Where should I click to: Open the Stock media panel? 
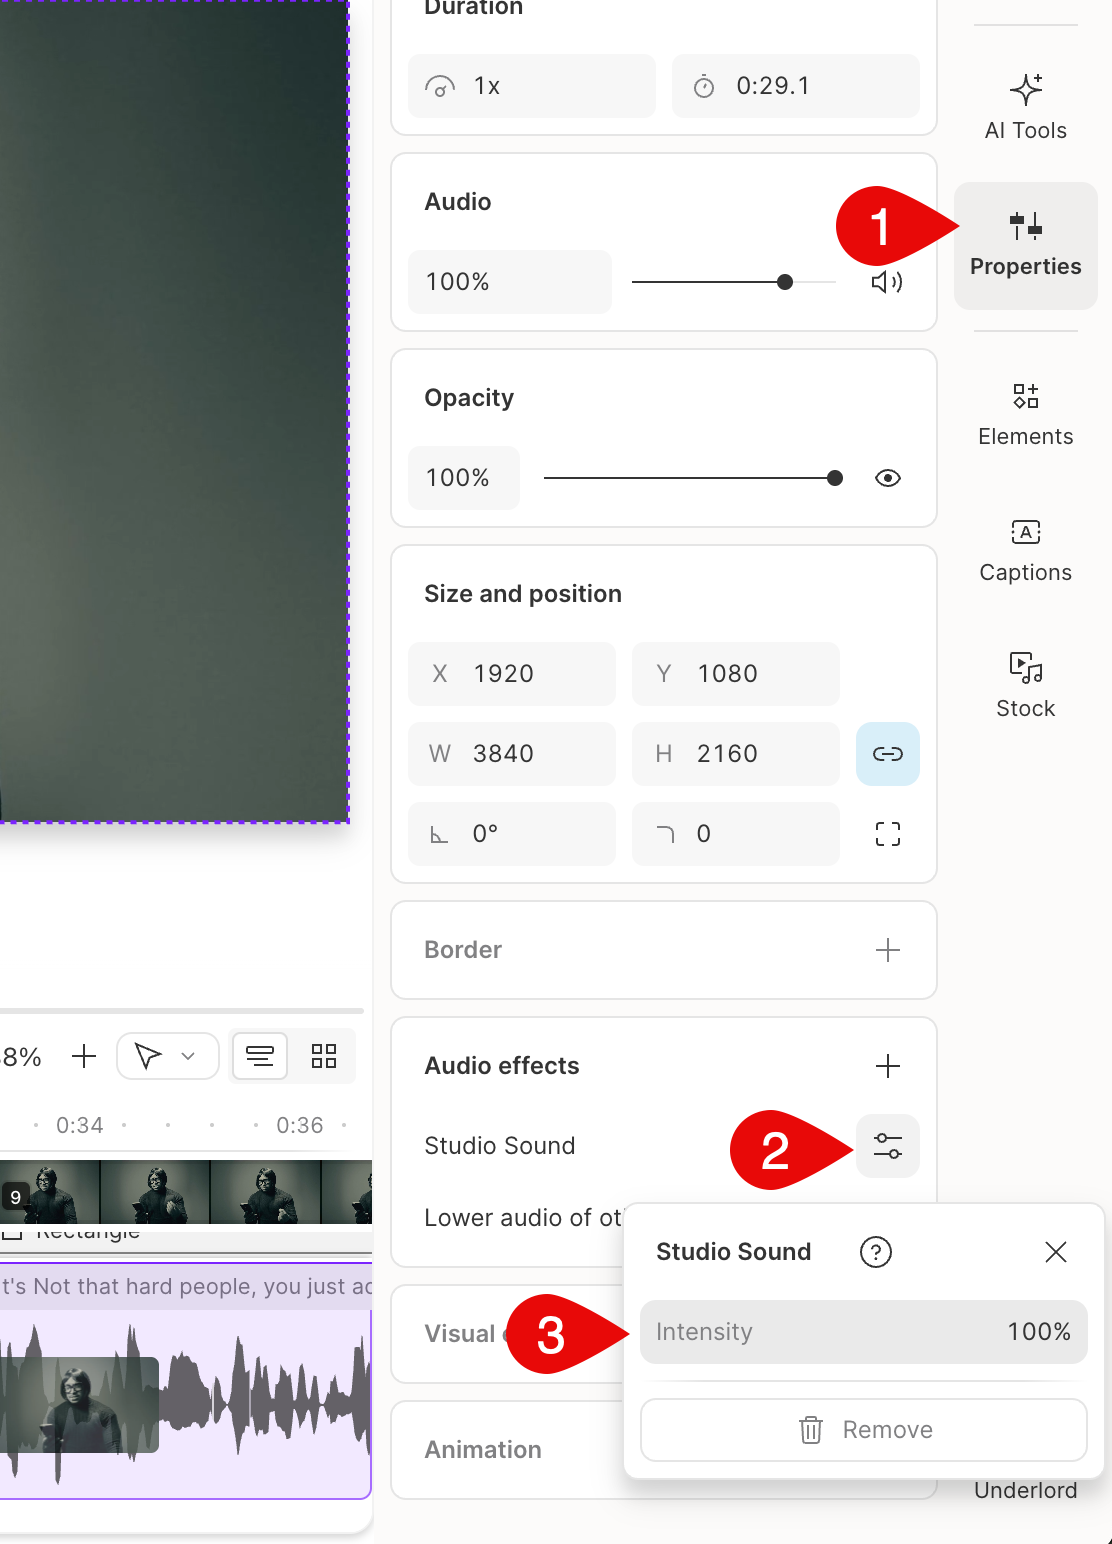point(1025,686)
